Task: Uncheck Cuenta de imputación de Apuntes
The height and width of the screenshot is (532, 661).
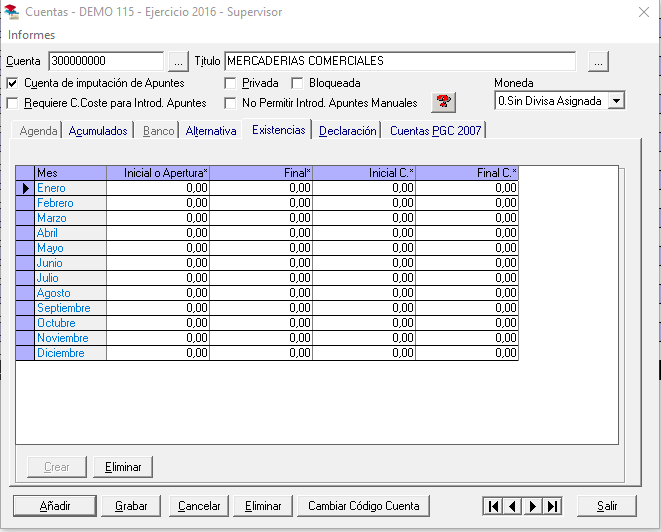Action: [13, 83]
